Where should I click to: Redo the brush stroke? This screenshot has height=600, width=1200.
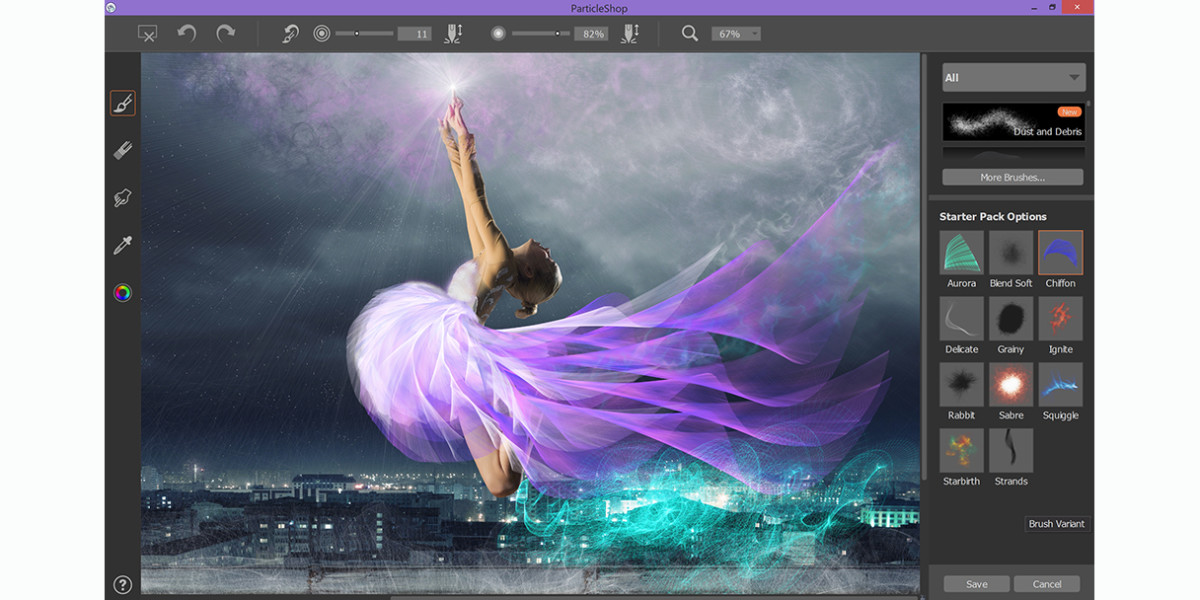click(x=226, y=34)
